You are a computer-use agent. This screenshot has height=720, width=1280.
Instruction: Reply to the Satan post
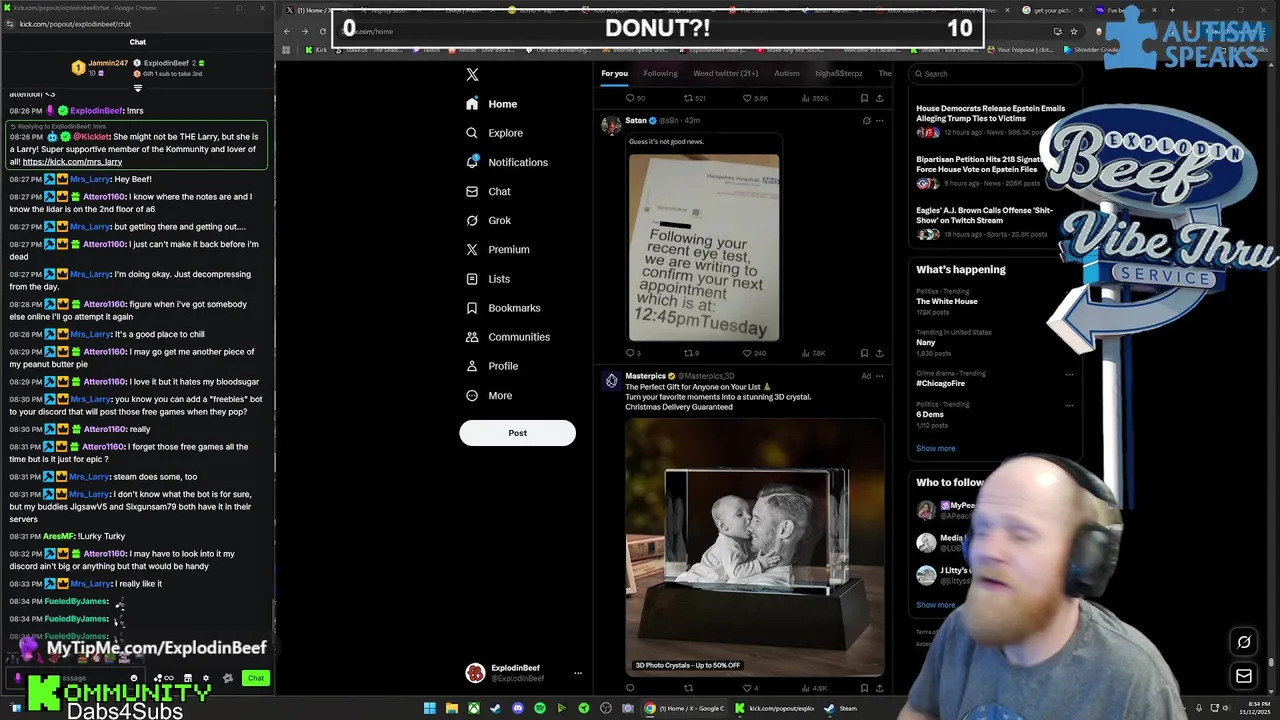click(630, 353)
